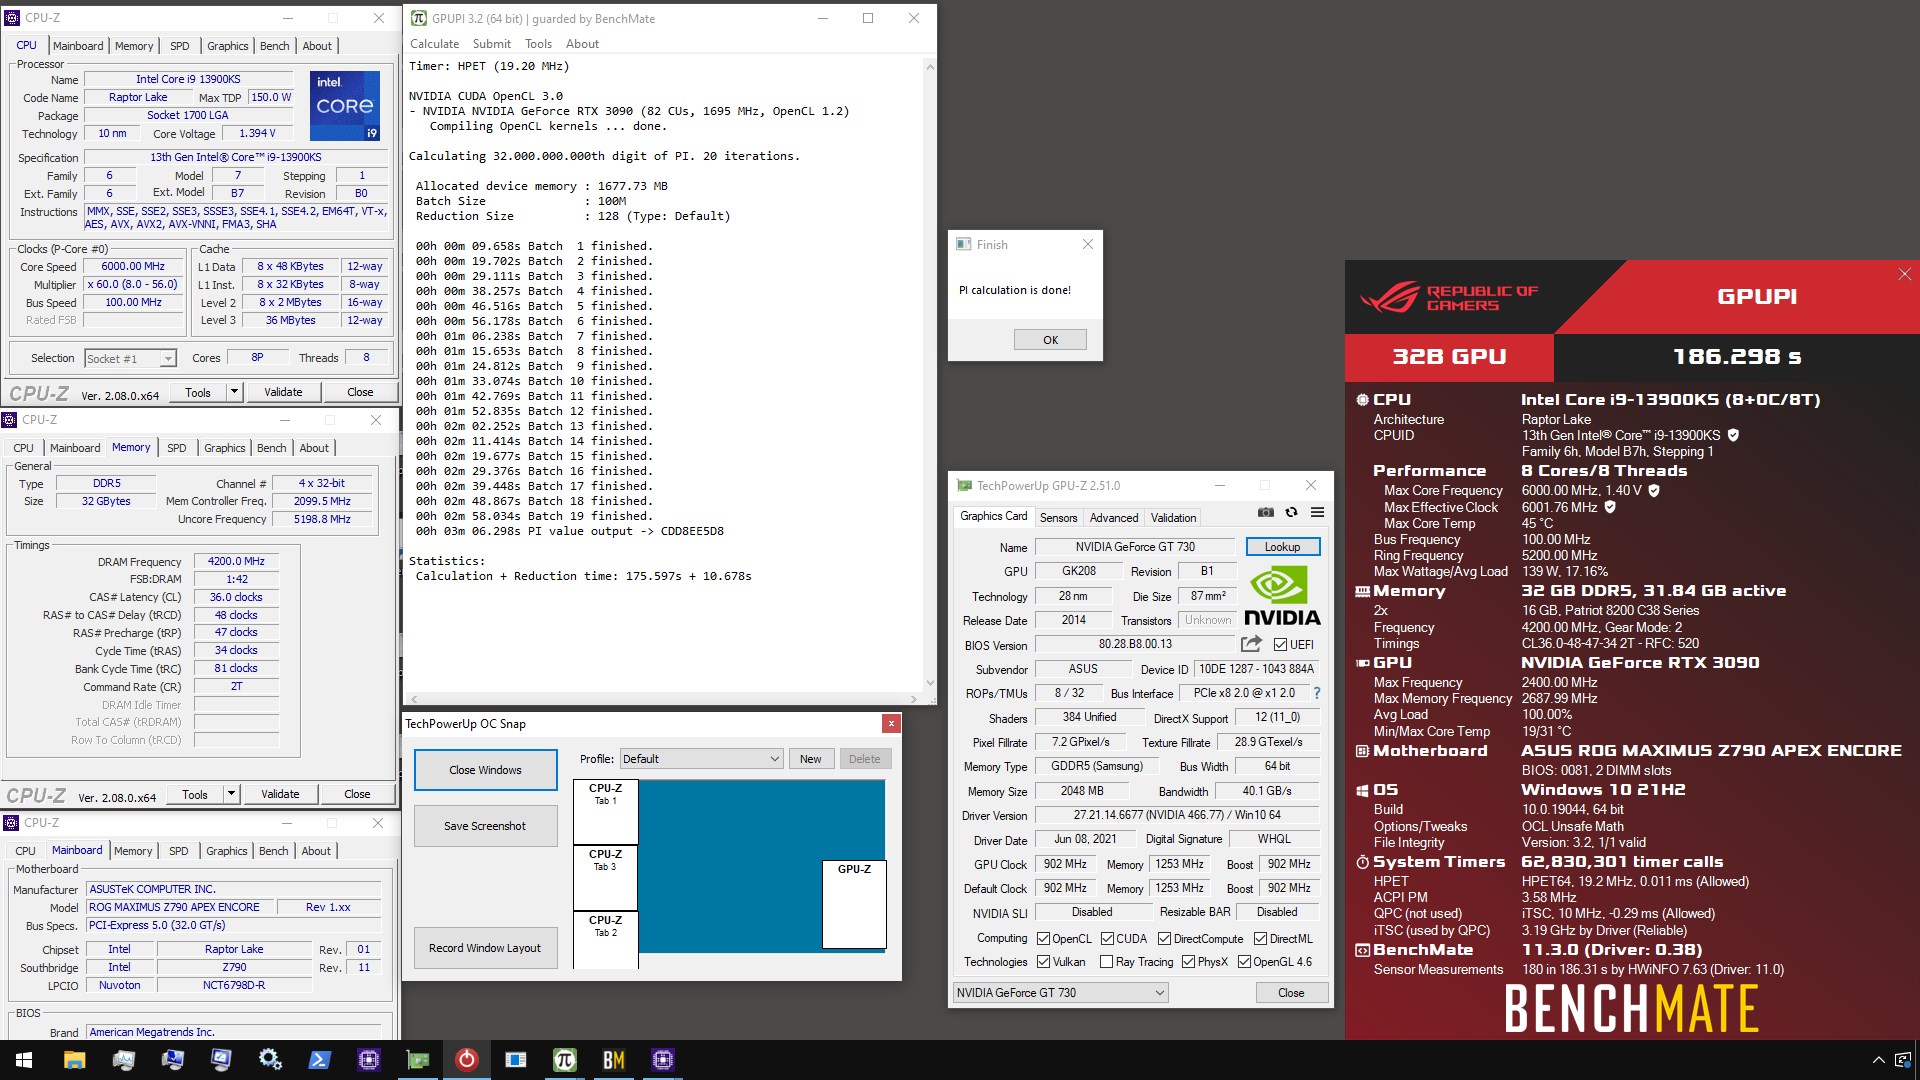Image resolution: width=1920 pixels, height=1080 pixels.
Task: Toggle the UEFI checkbox in GPU-Z
Action: (x=1280, y=645)
